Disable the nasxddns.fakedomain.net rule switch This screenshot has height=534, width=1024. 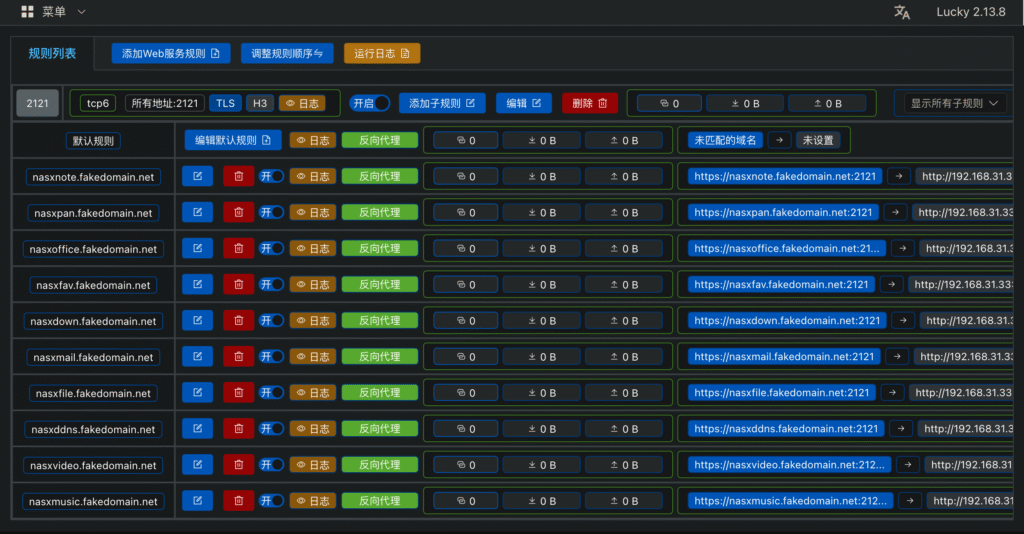[272, 429]
